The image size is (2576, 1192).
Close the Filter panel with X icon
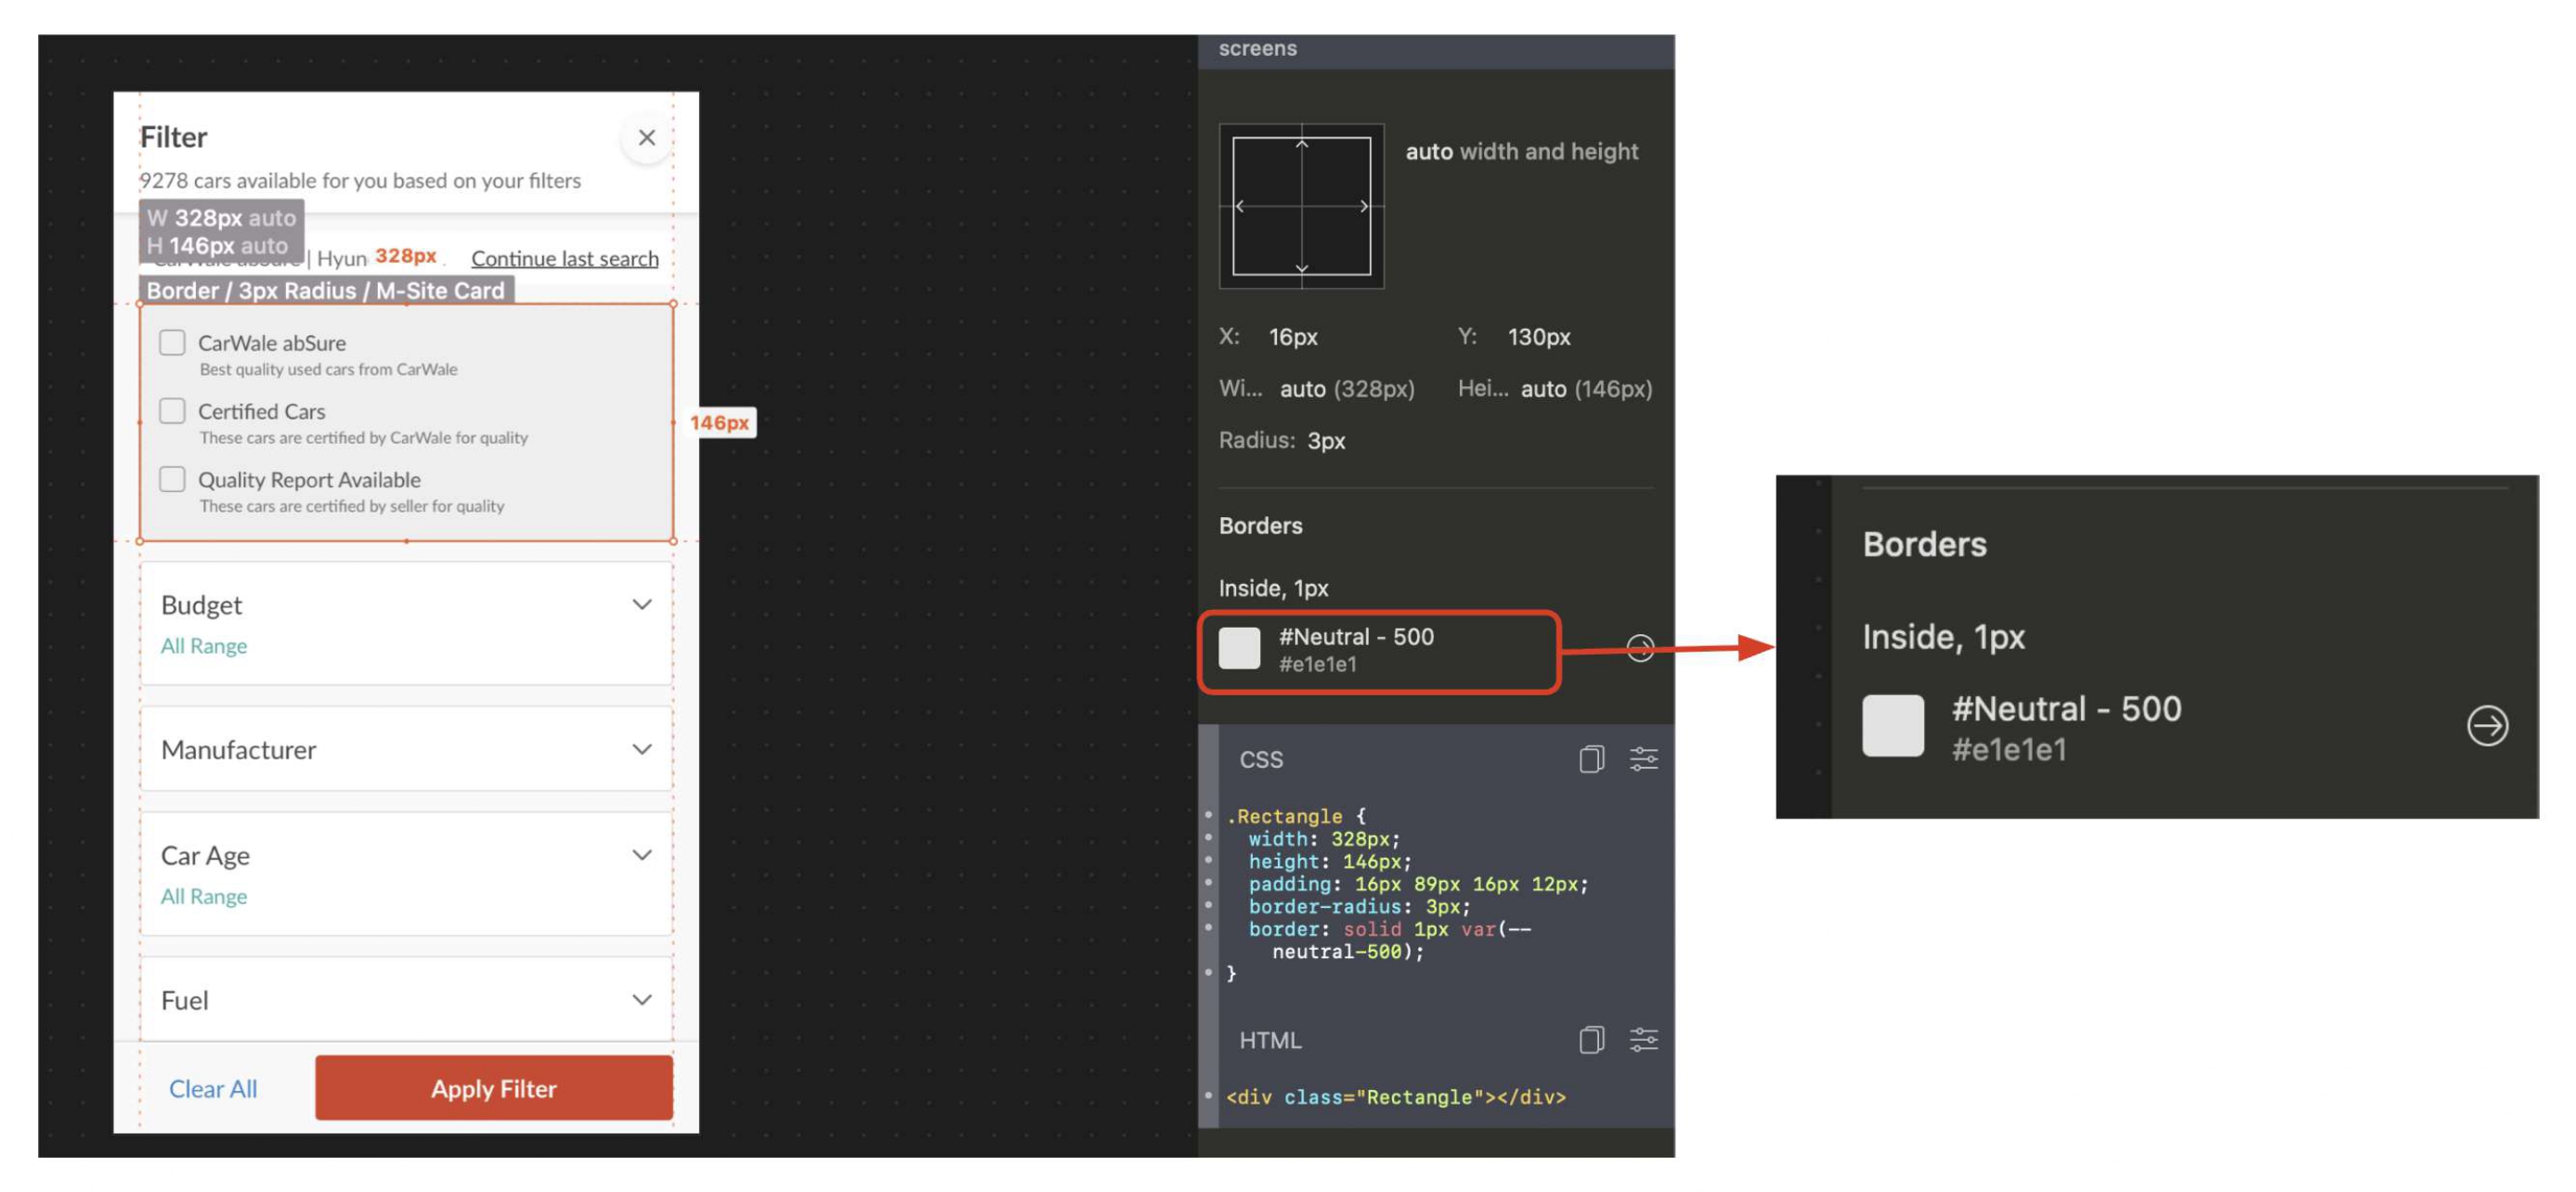pyautogui.click(x=646, y=137)
